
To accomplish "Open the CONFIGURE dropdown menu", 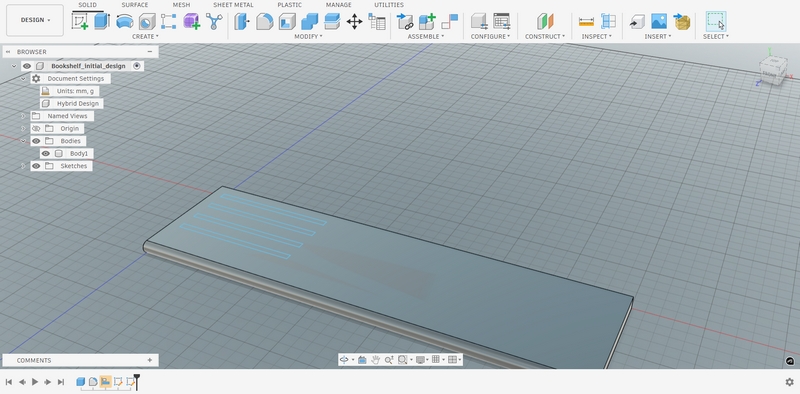I will pos(490,36).
